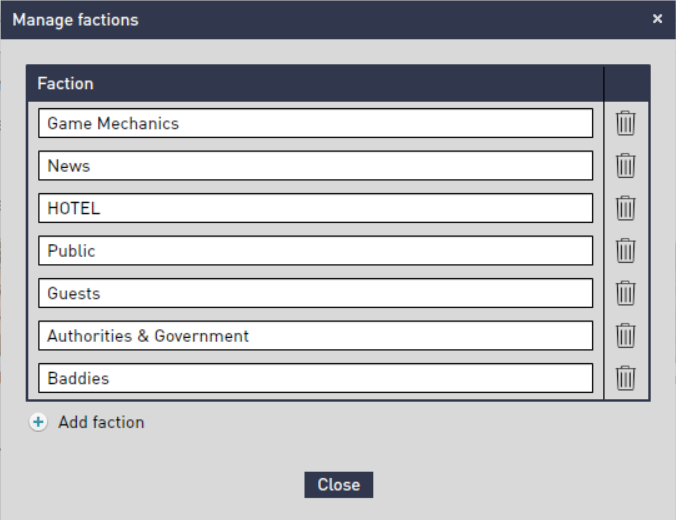Click the Add faction label
676x520 pixels.
(101, 422)
